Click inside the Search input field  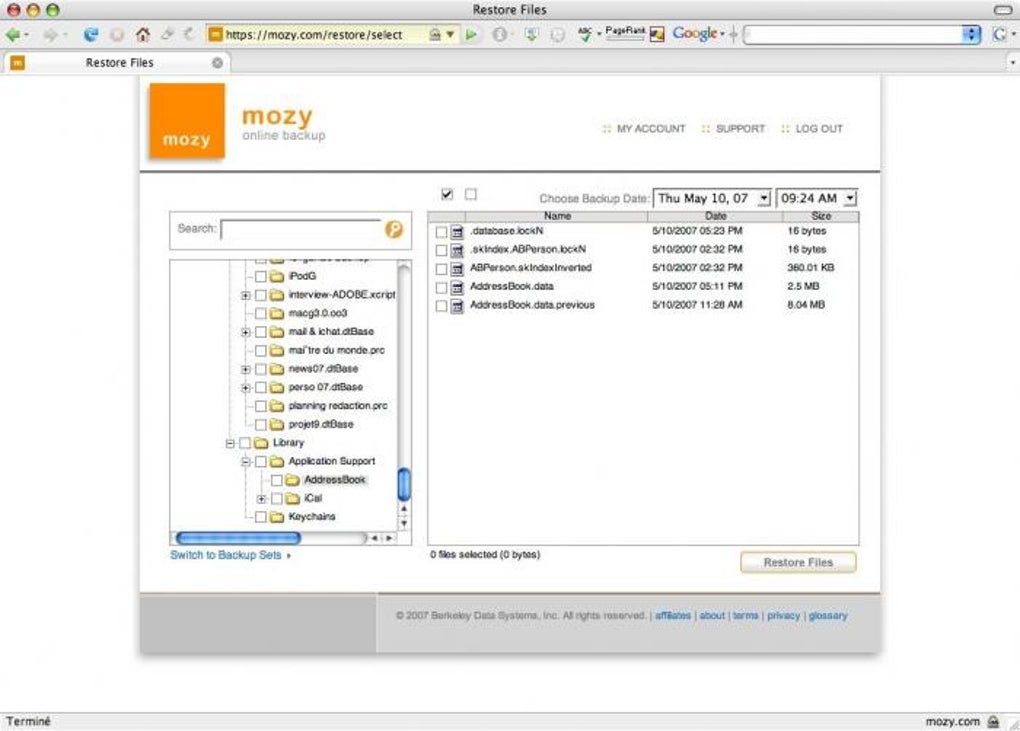pos(301,229)
